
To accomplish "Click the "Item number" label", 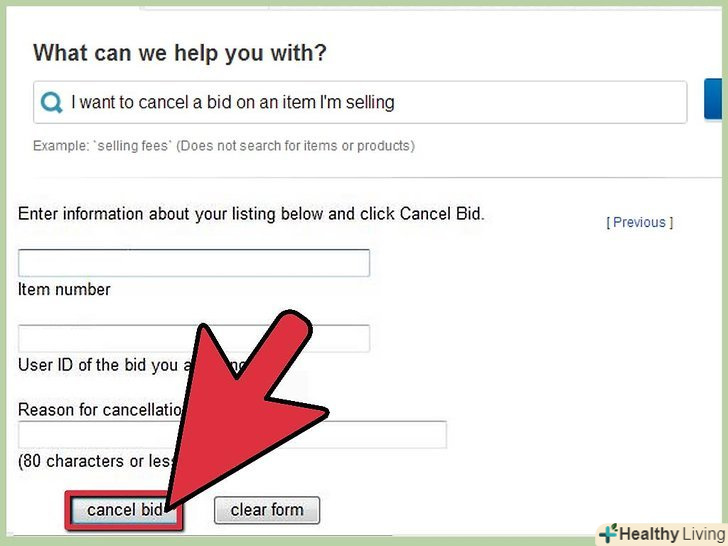I will pos(64,289).
